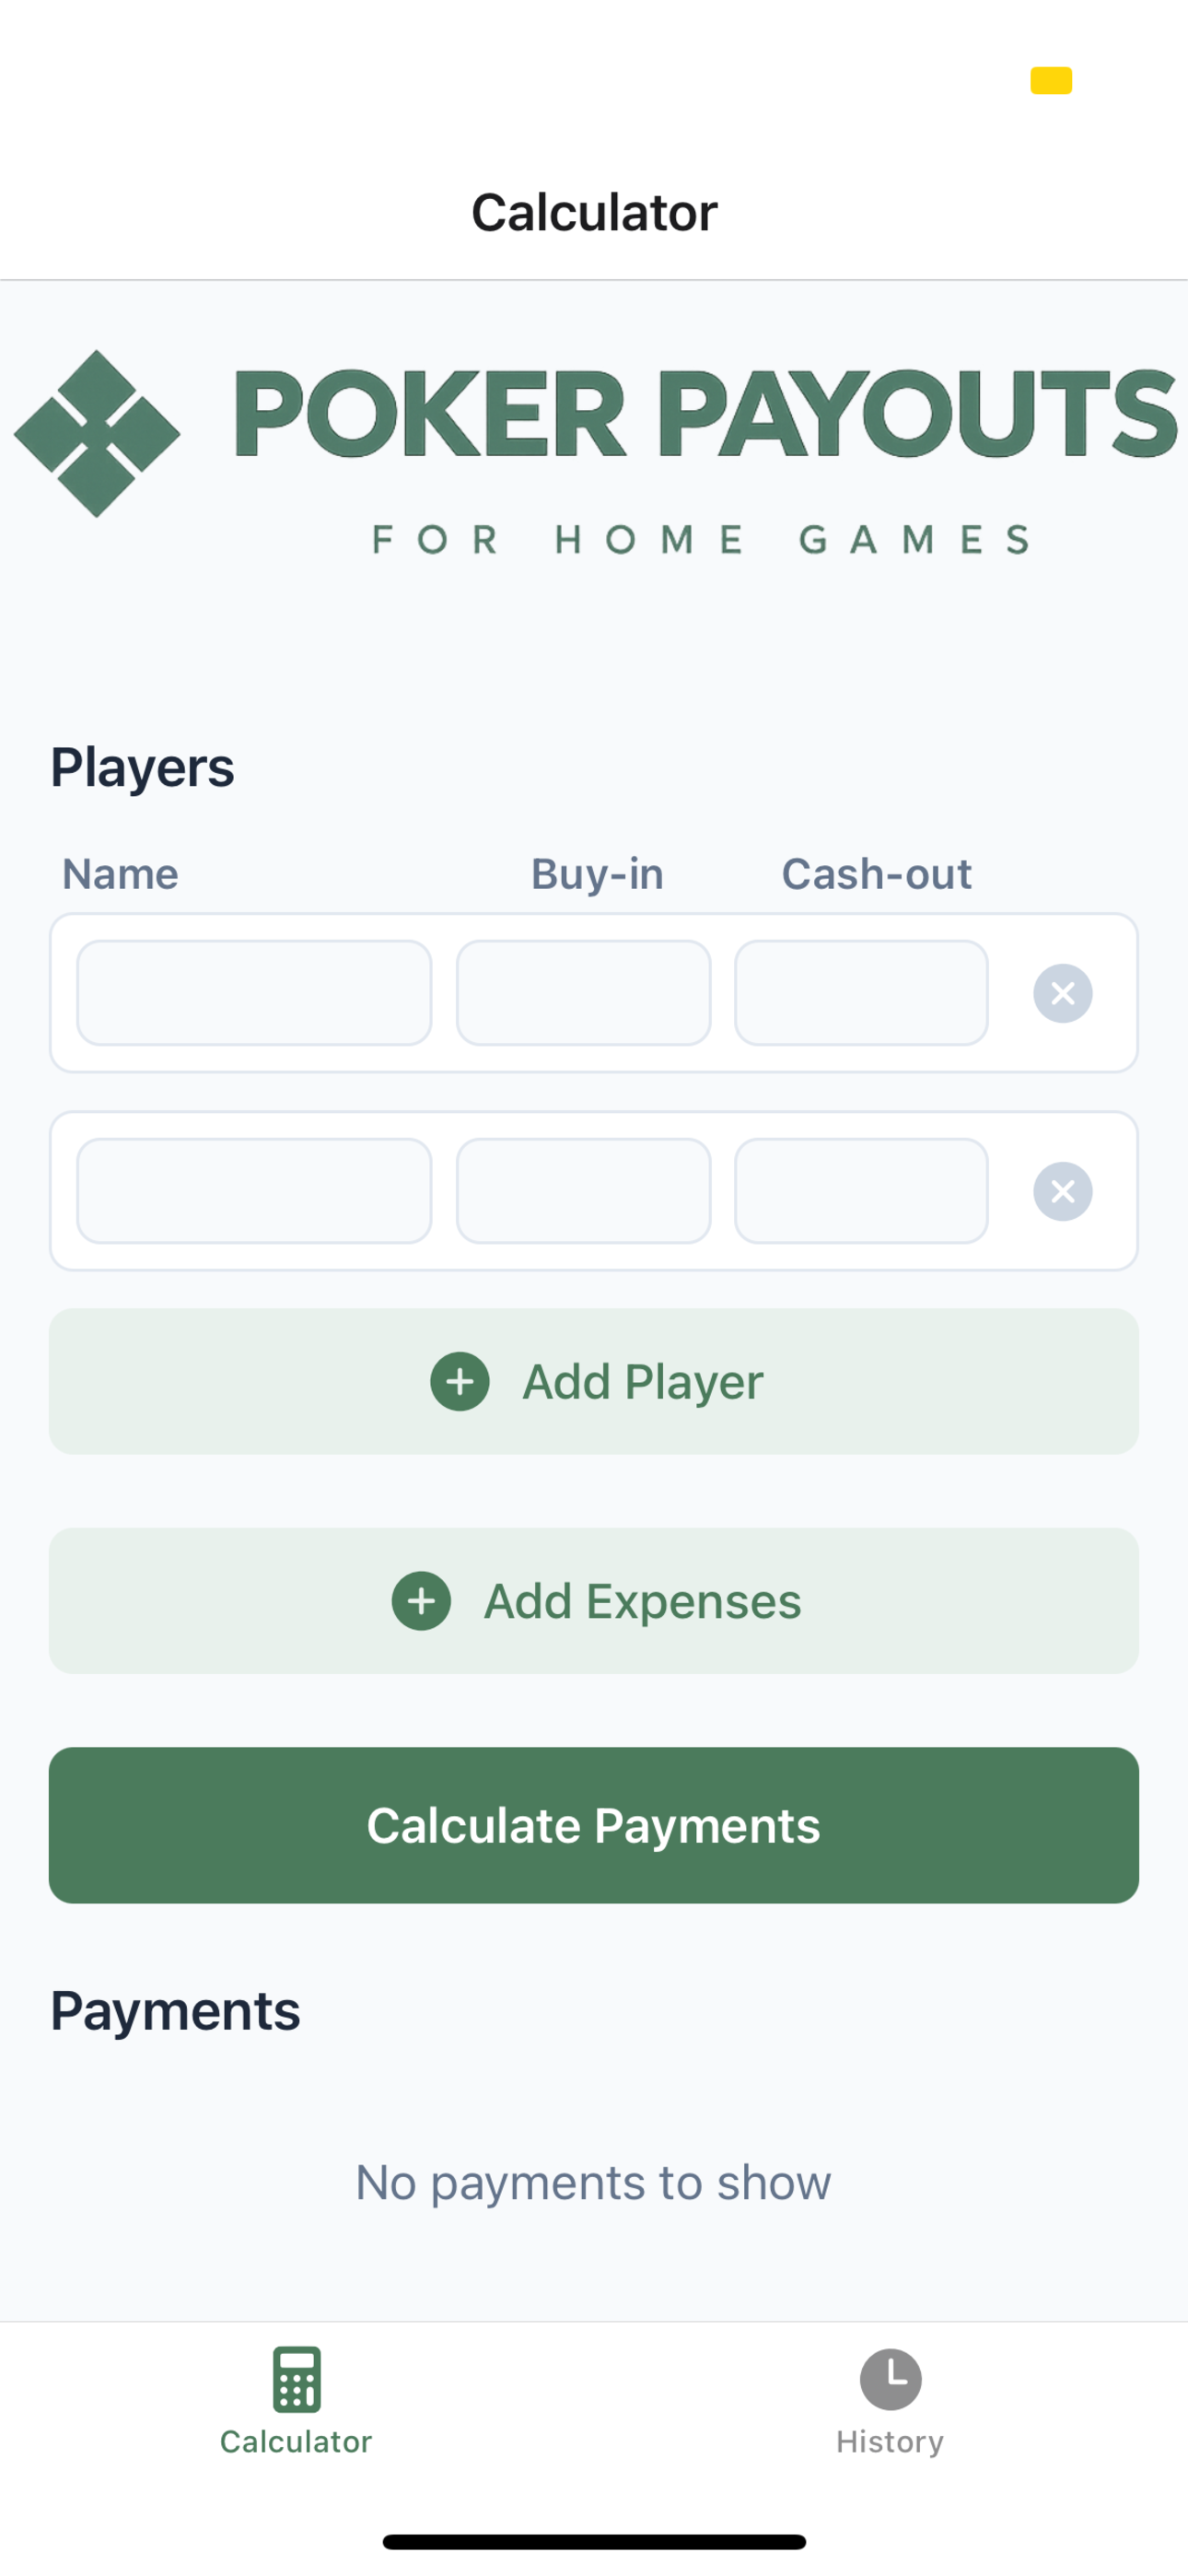This screenshot has height=2576, width=1188.
Task: Select the first player's Buy-in field
Action: pyautogui.click(x=583, y=993)
